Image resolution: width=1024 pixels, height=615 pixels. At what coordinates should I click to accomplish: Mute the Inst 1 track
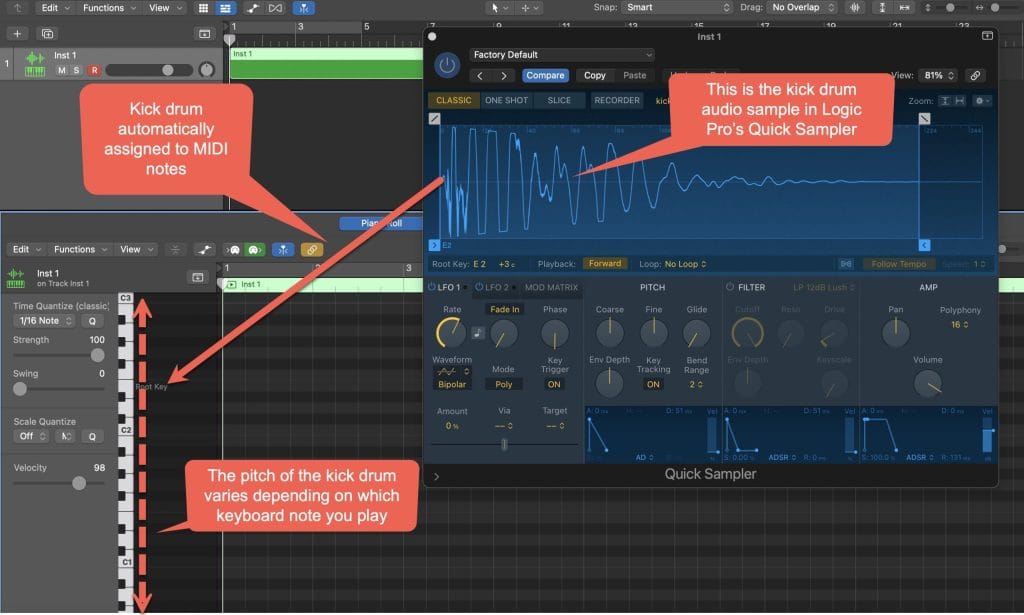click(62, 70)
